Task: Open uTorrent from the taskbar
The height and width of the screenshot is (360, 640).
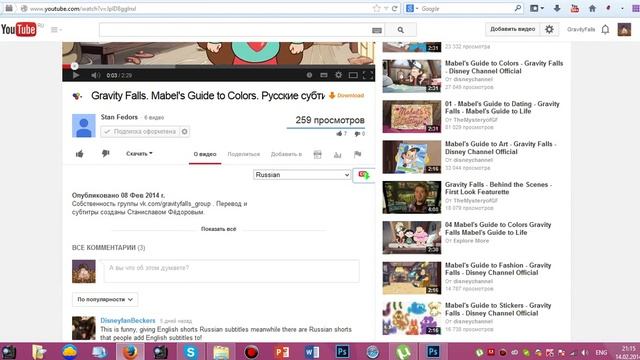Action: 403,352
